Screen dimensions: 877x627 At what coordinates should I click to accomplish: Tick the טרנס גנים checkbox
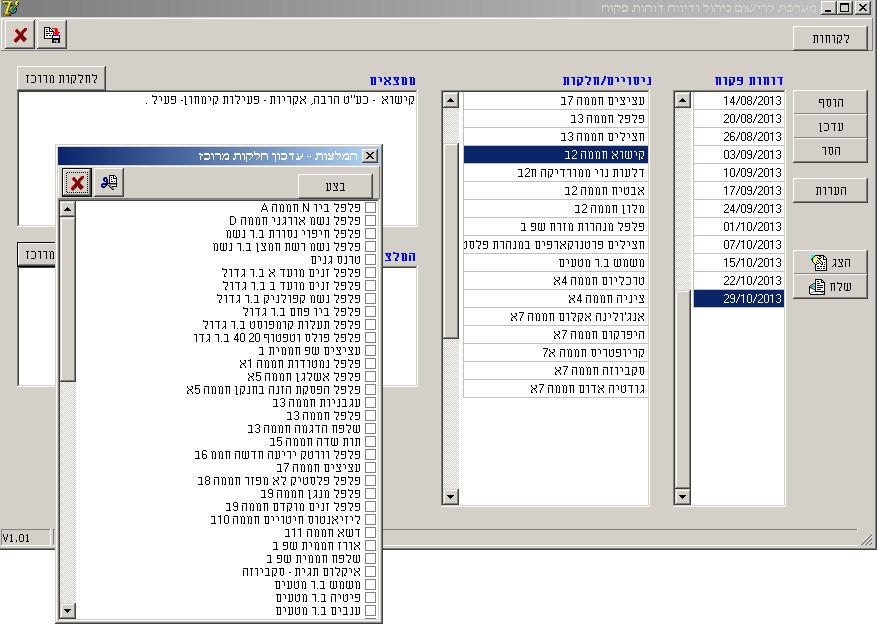(370, 260)
